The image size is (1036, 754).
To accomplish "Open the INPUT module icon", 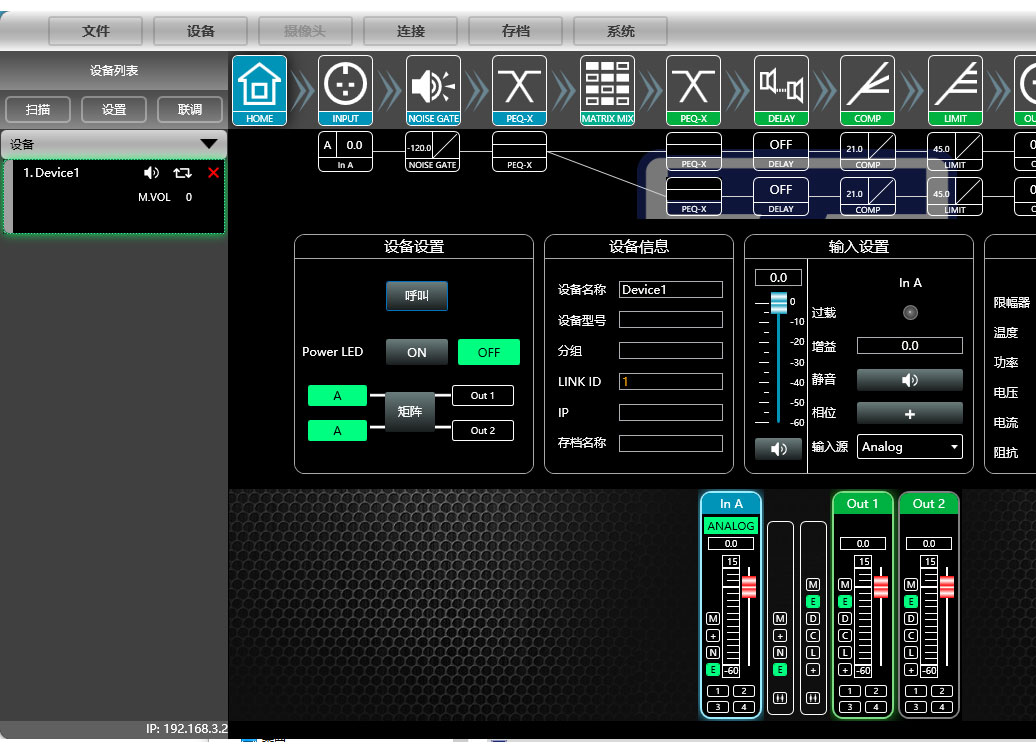I will pyautogui.click(x=345, y=91).
